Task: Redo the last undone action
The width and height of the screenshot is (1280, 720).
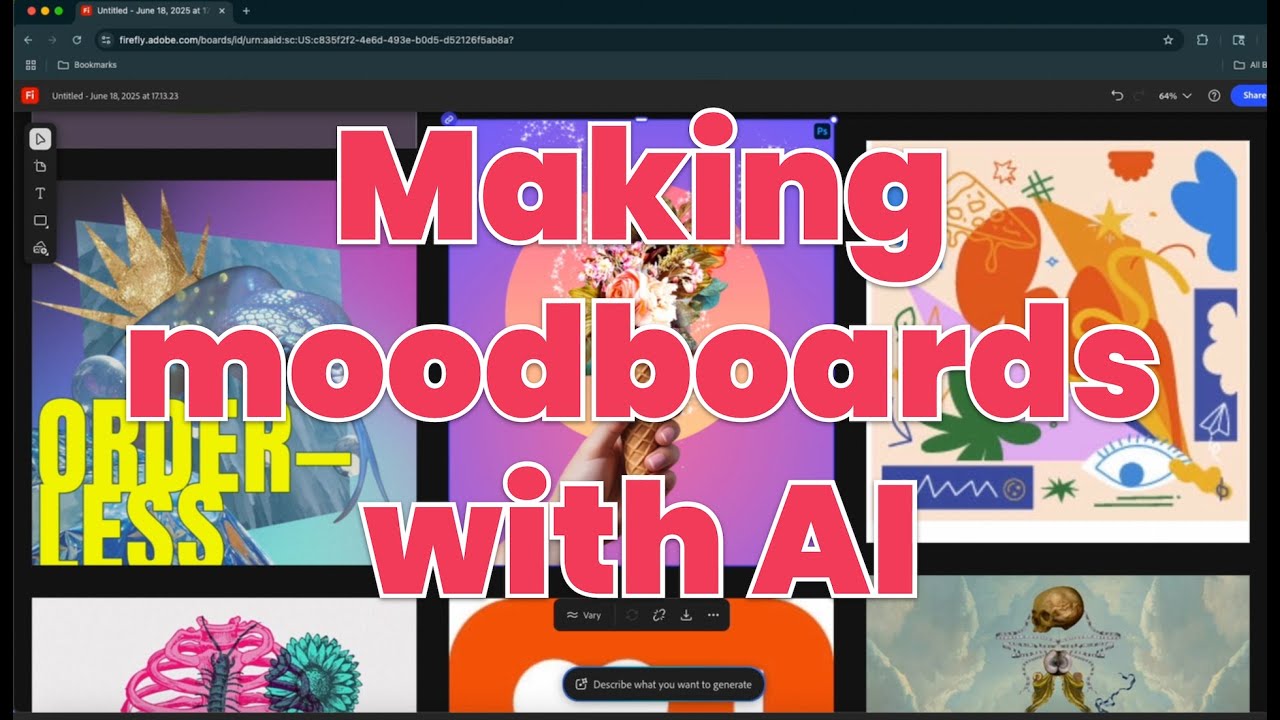Action: (1139, 96)
